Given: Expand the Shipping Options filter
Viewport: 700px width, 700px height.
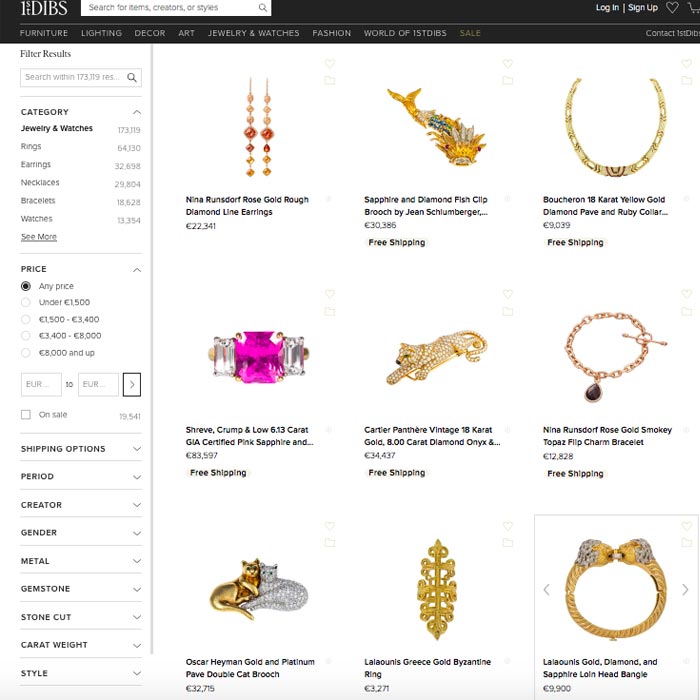Looking at the screenshot, I should 81,449.
